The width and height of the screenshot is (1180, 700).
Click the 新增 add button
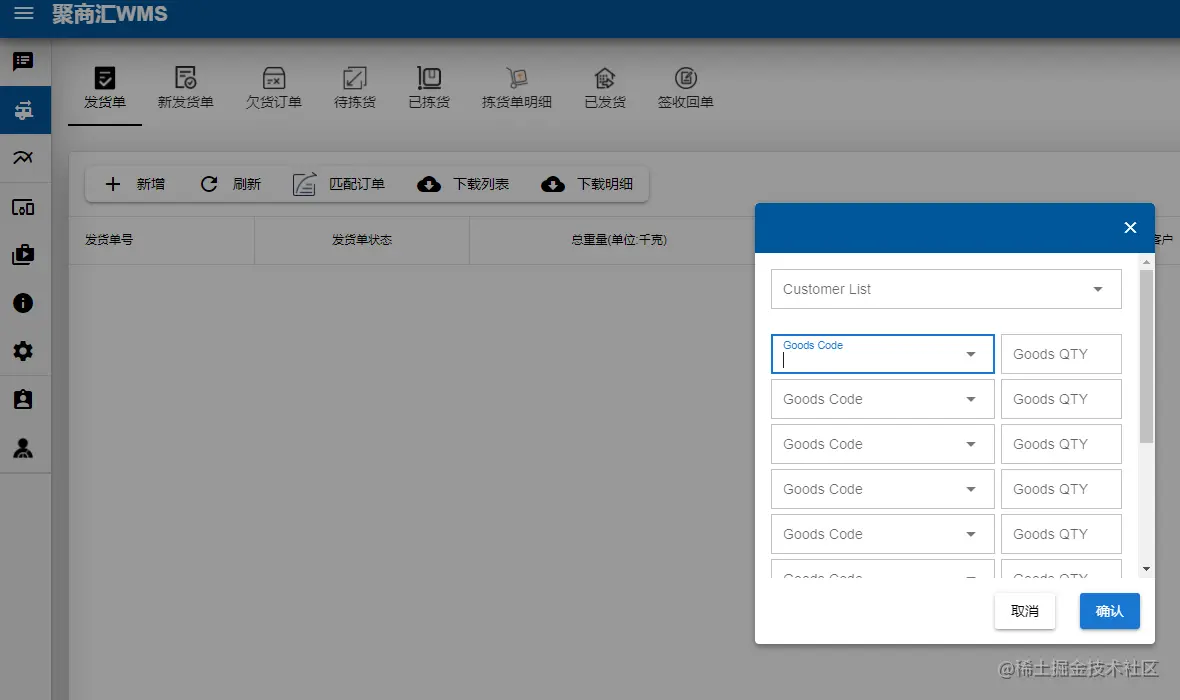click(135, 184)
